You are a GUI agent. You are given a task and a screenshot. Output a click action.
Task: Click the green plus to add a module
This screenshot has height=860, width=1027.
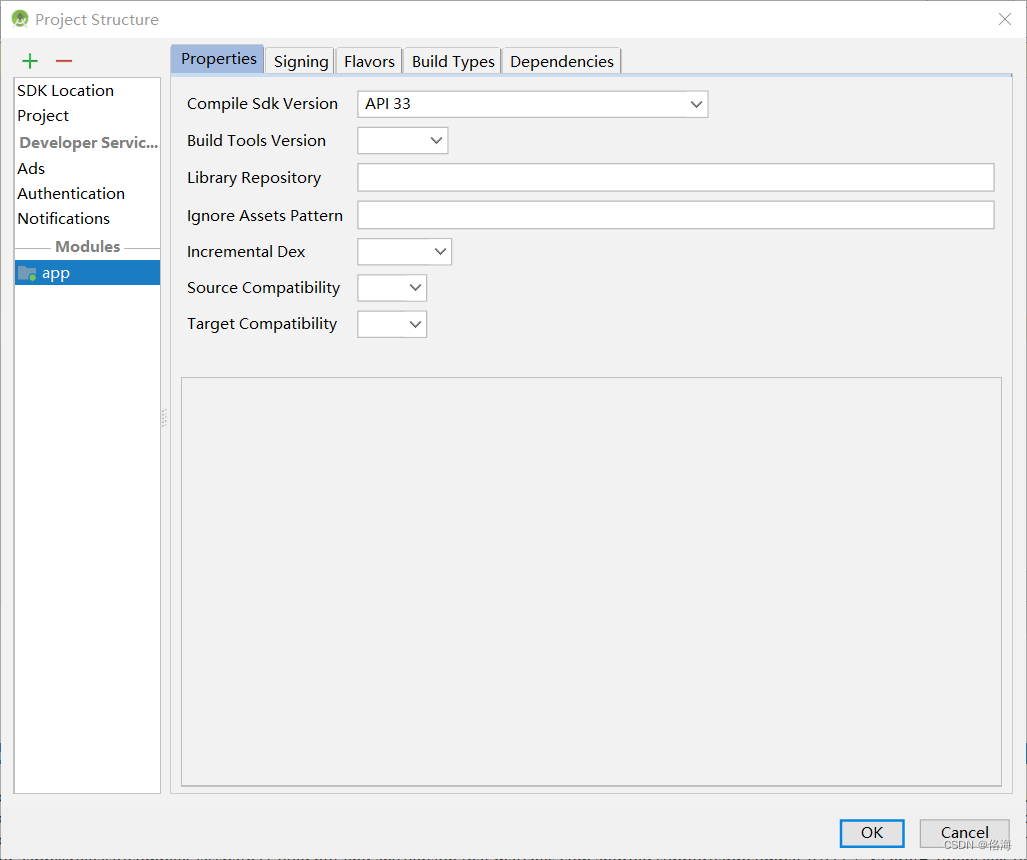pos(29,60)
